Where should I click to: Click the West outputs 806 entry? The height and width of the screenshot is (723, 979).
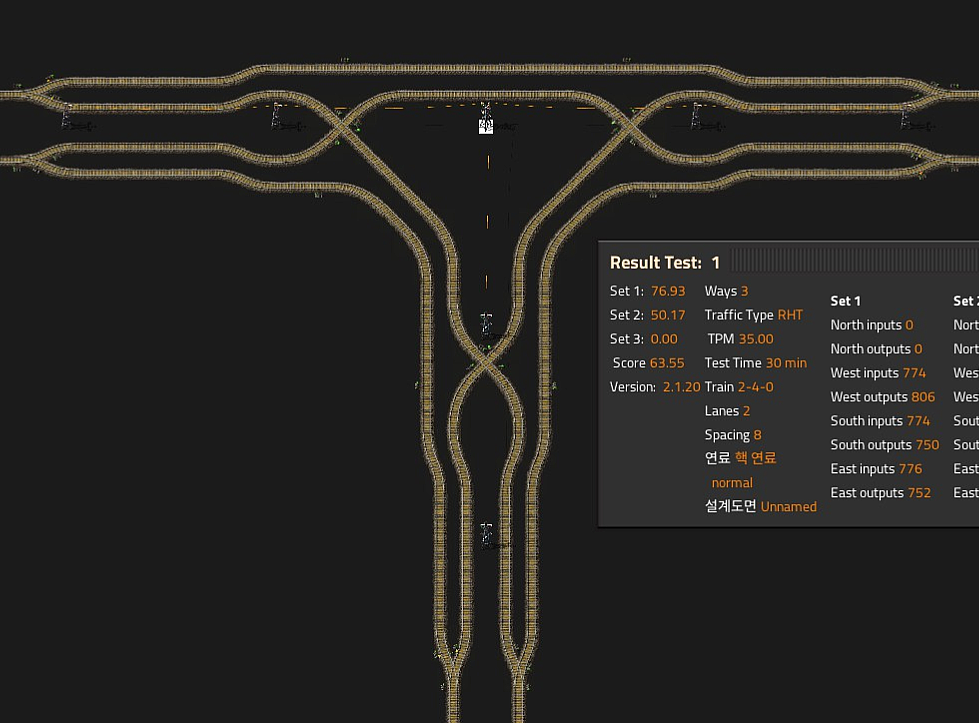(882, 397)
